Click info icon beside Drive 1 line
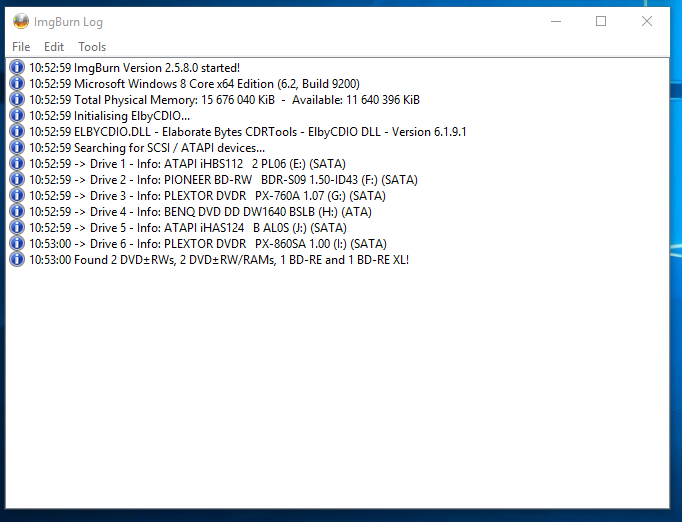 tap(17, 164)
